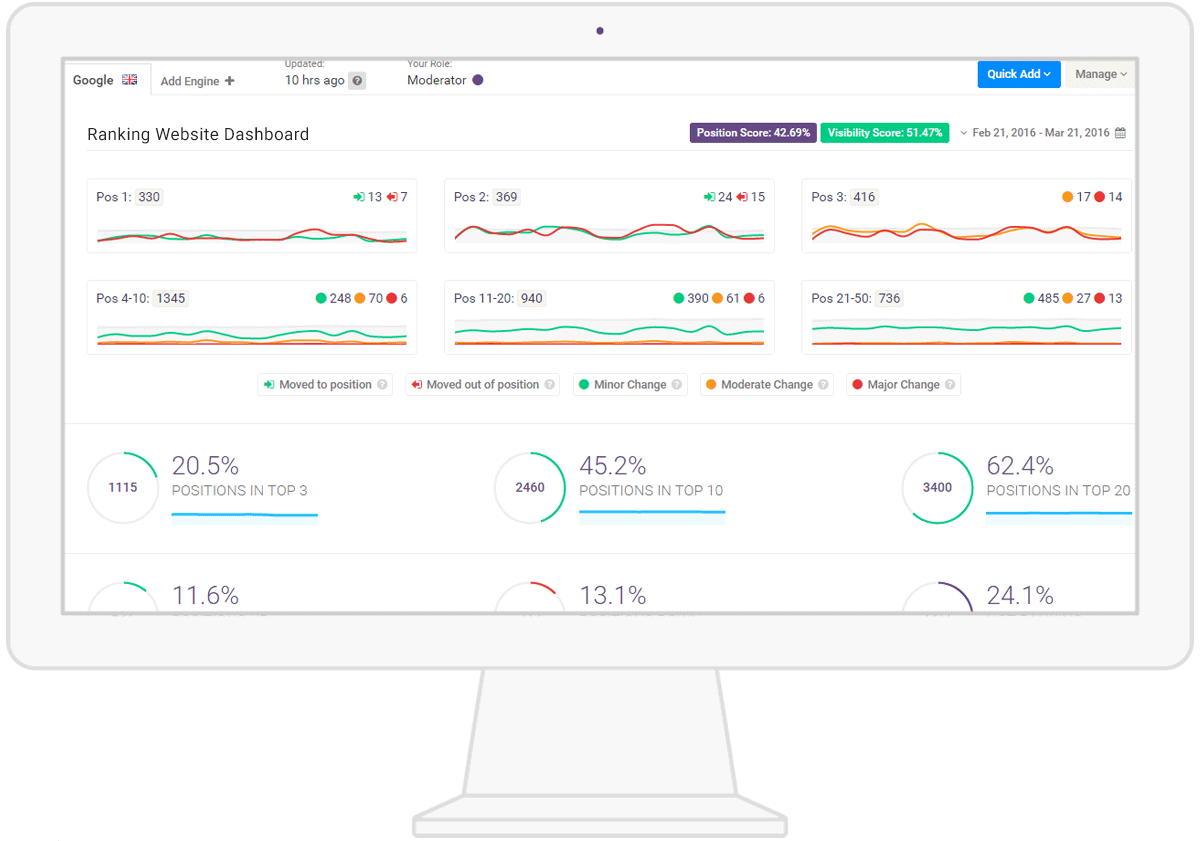Click the help icon next to Updated time
Image resolution: width=1200 pixels, height=841 pixels.
[x=358, y=79]
